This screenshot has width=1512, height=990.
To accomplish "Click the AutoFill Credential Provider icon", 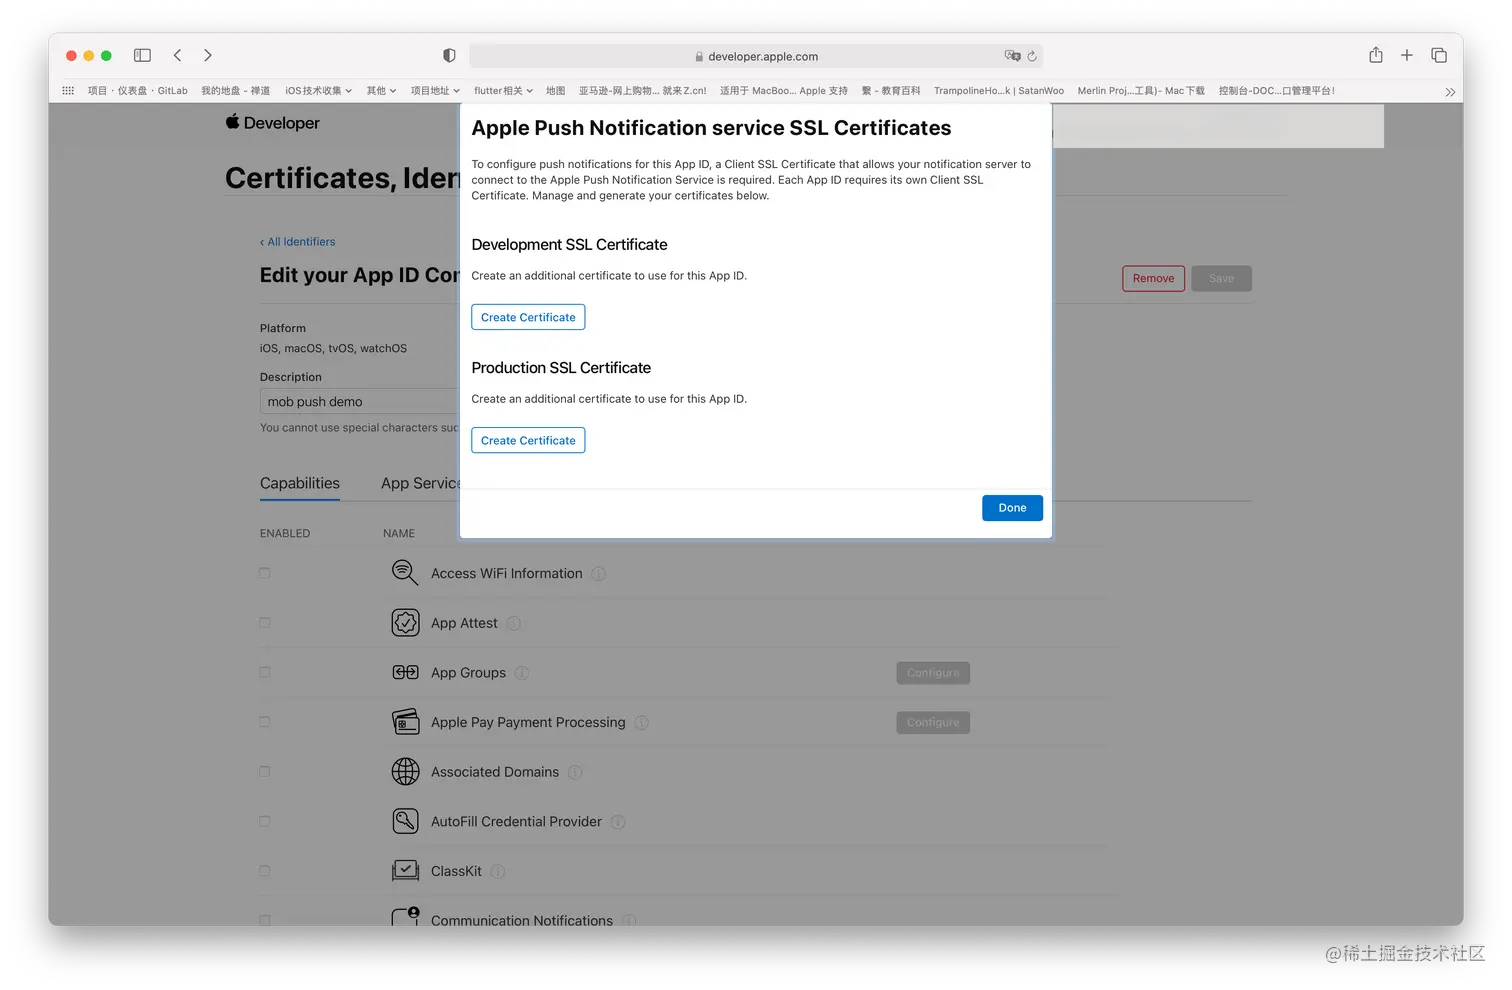I will (405, 822).
